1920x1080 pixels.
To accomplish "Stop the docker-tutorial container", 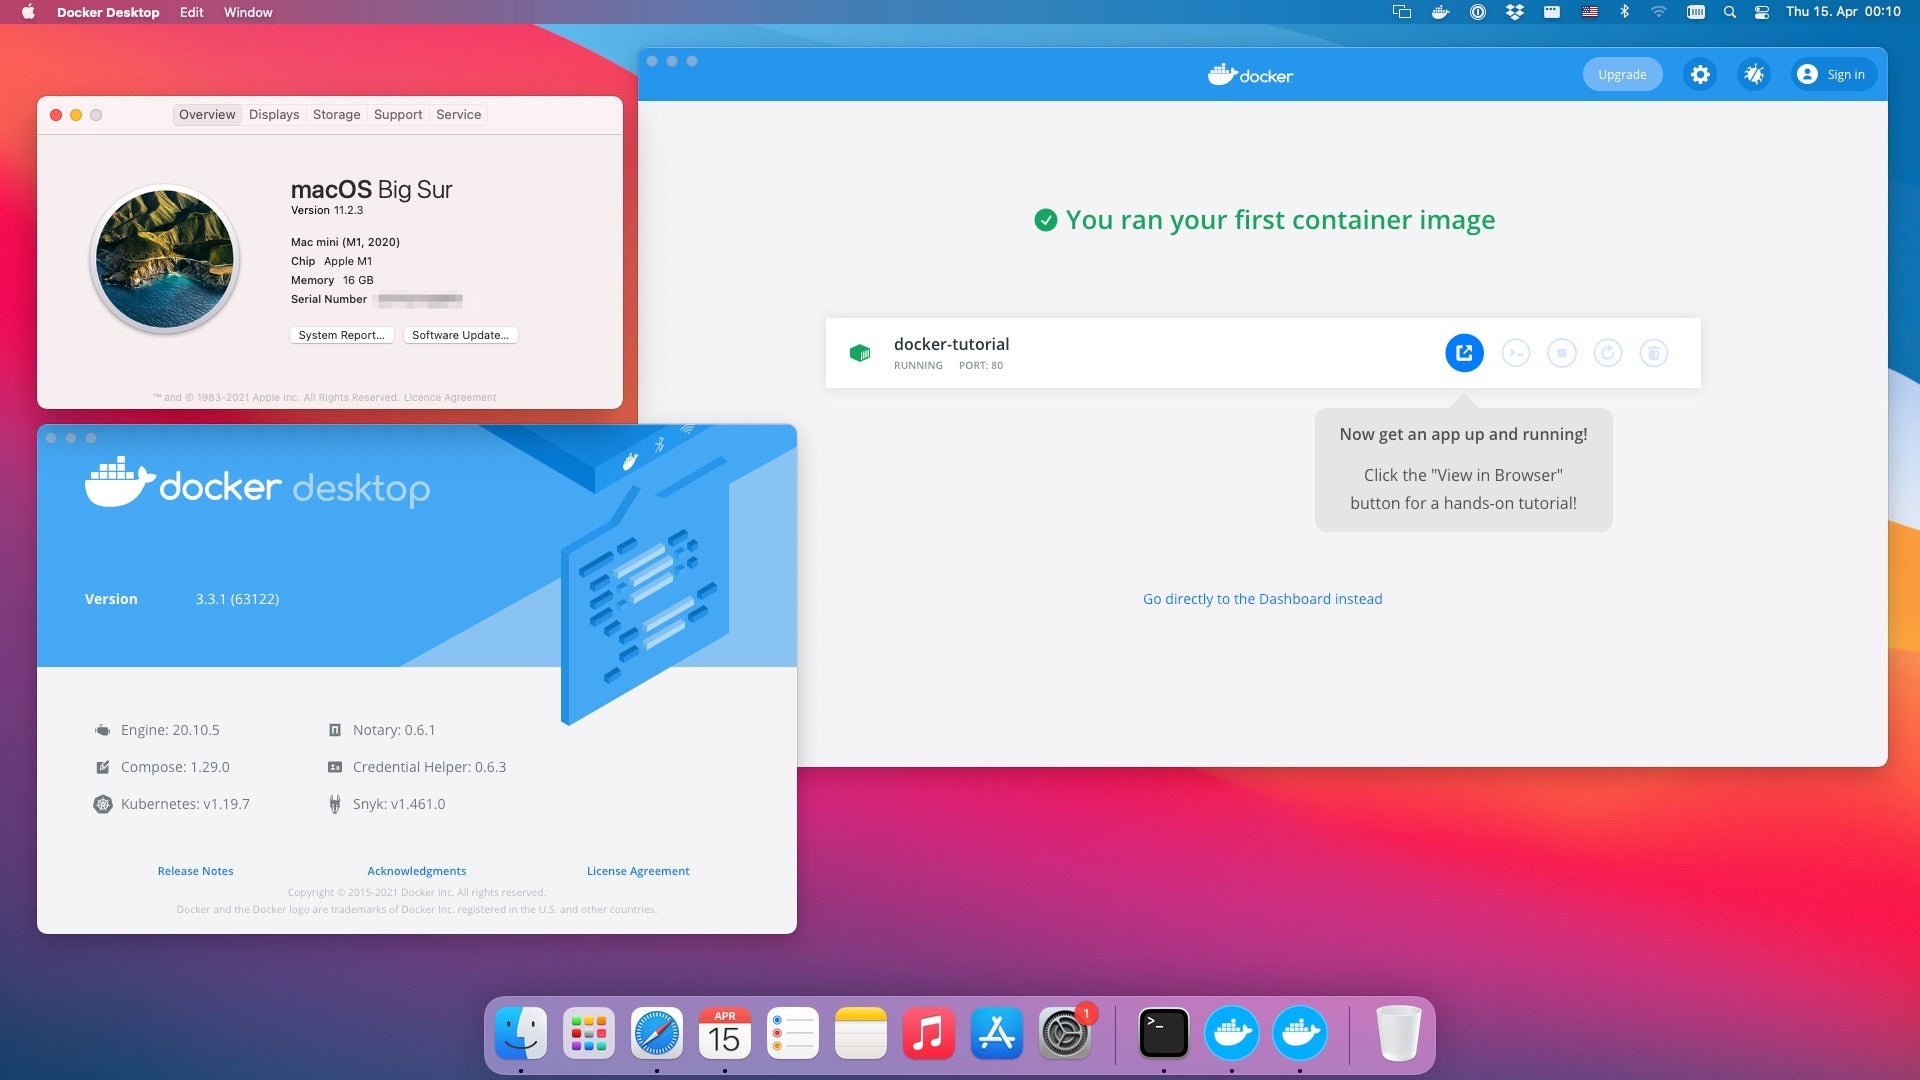I will click(1563, 352).
